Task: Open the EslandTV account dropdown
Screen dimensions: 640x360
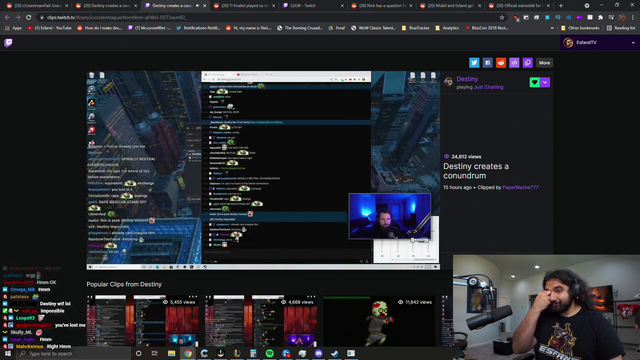Action: pyautogui.click(x=599, y=42)
